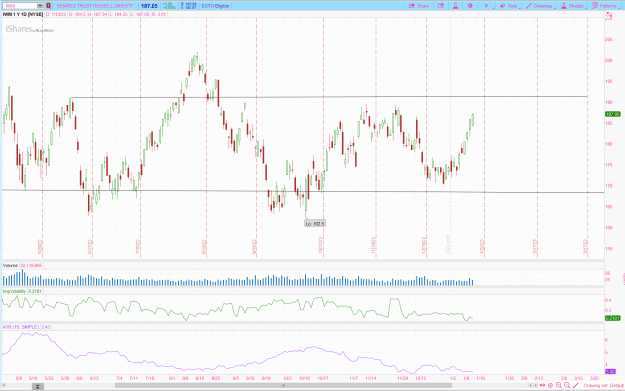Click the ImpVolatility study label
Image resolution: width=625 pixels, height=391 pixels.
(x=14, y=291)
